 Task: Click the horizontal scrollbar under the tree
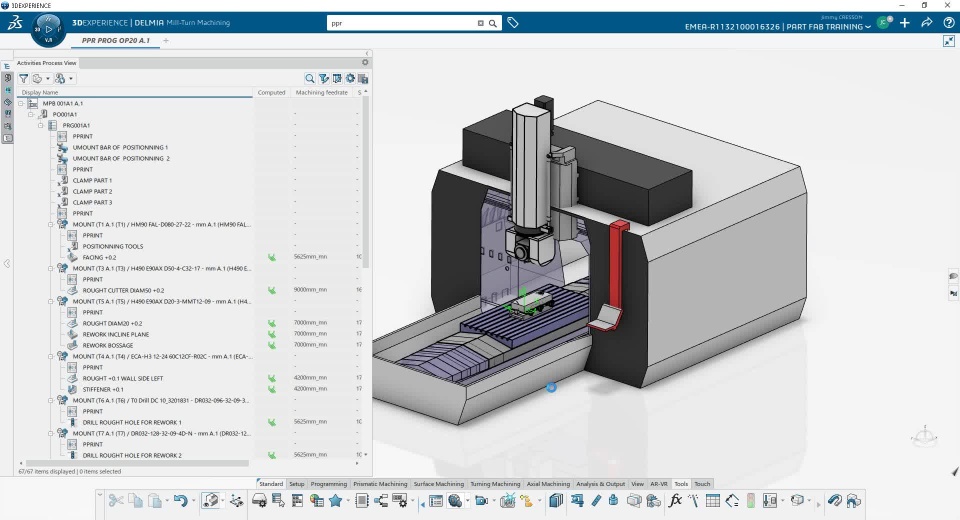(x=137, y=463)
